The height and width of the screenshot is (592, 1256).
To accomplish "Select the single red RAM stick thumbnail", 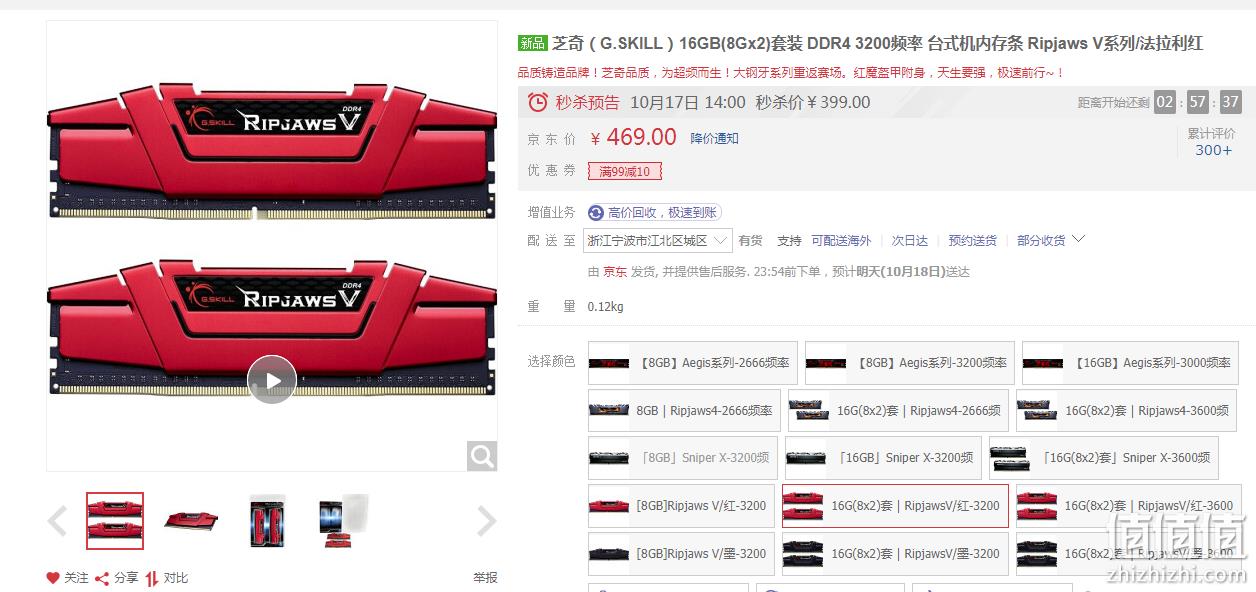I will click(191, 521).
